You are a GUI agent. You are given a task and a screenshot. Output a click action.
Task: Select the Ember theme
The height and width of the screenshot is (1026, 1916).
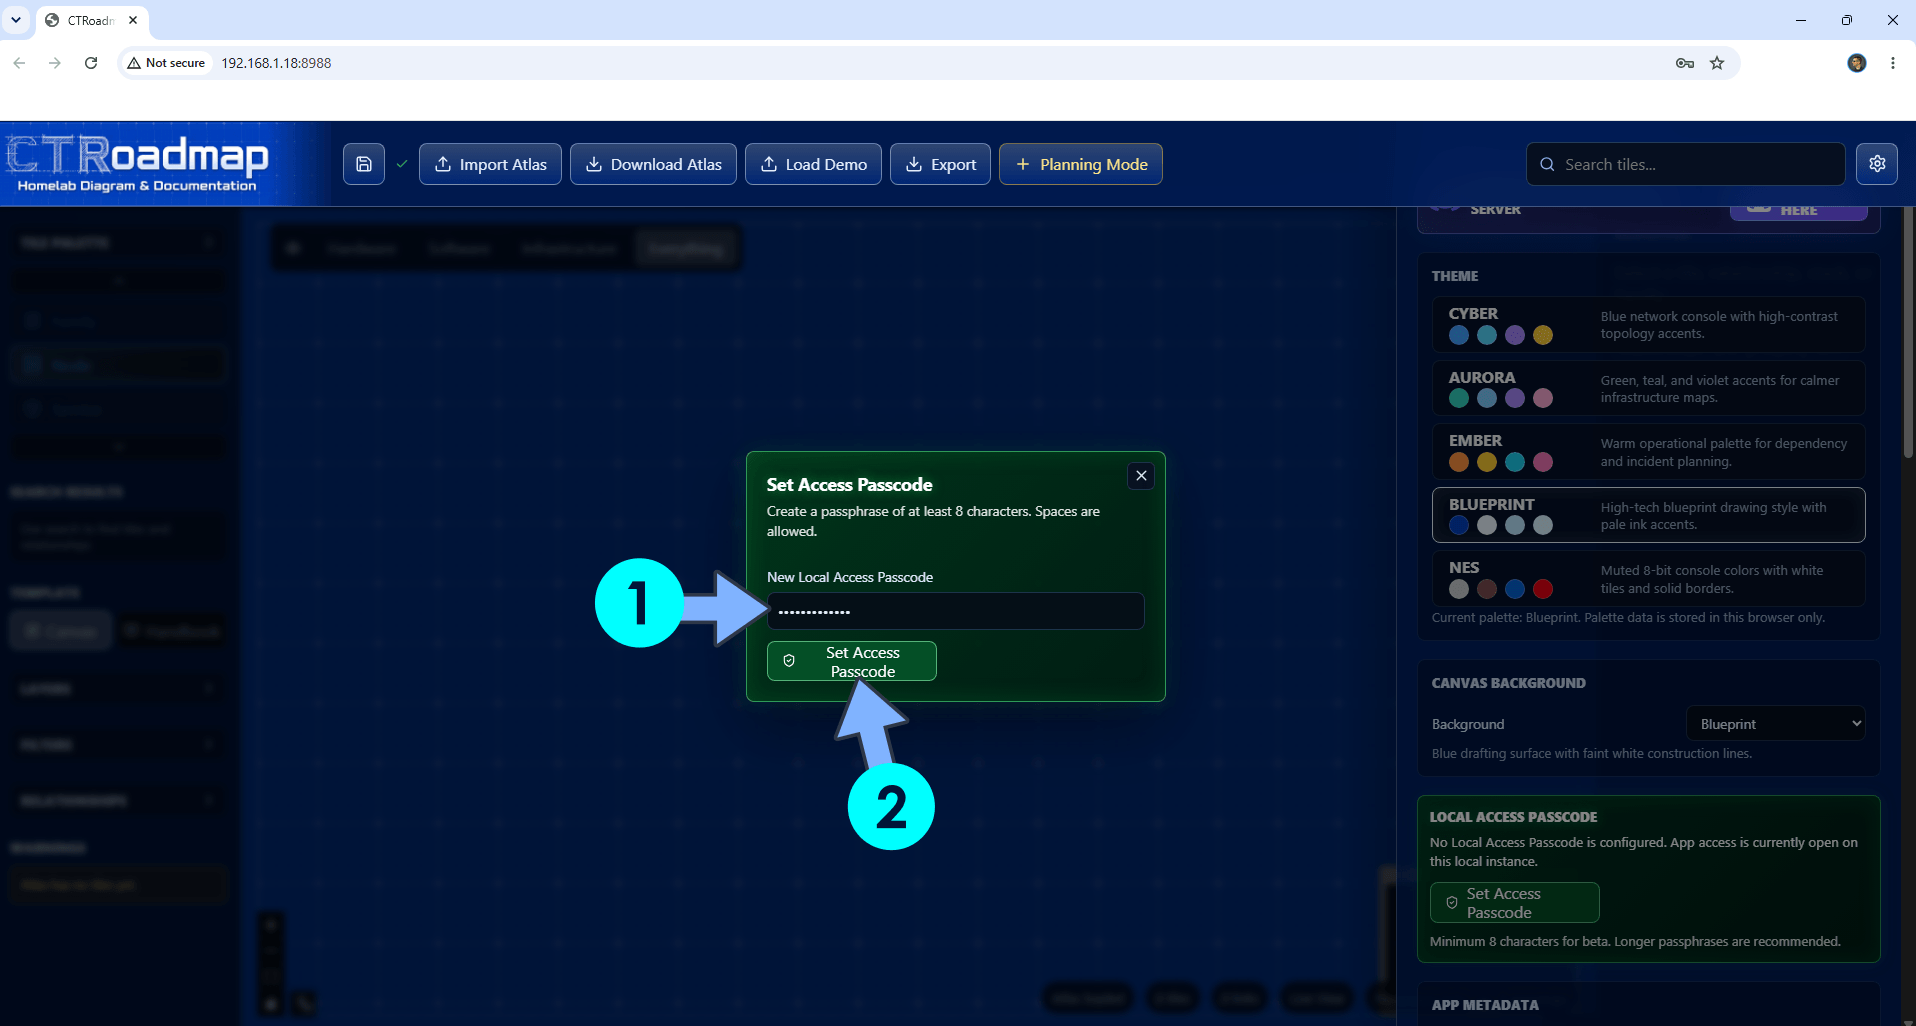[1648, 452]
